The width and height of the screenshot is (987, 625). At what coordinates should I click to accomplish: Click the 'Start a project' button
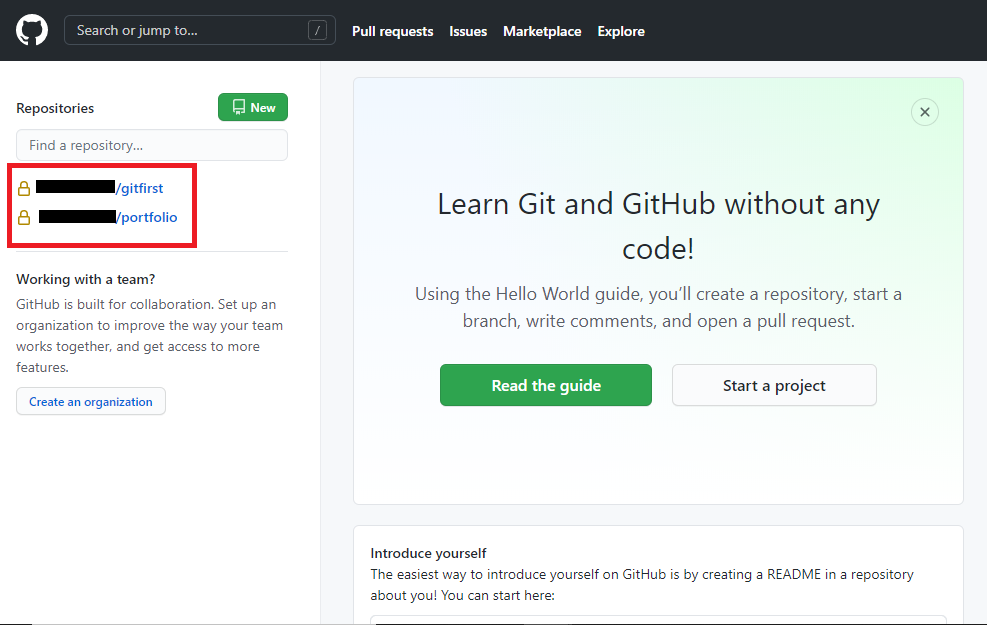774,385
